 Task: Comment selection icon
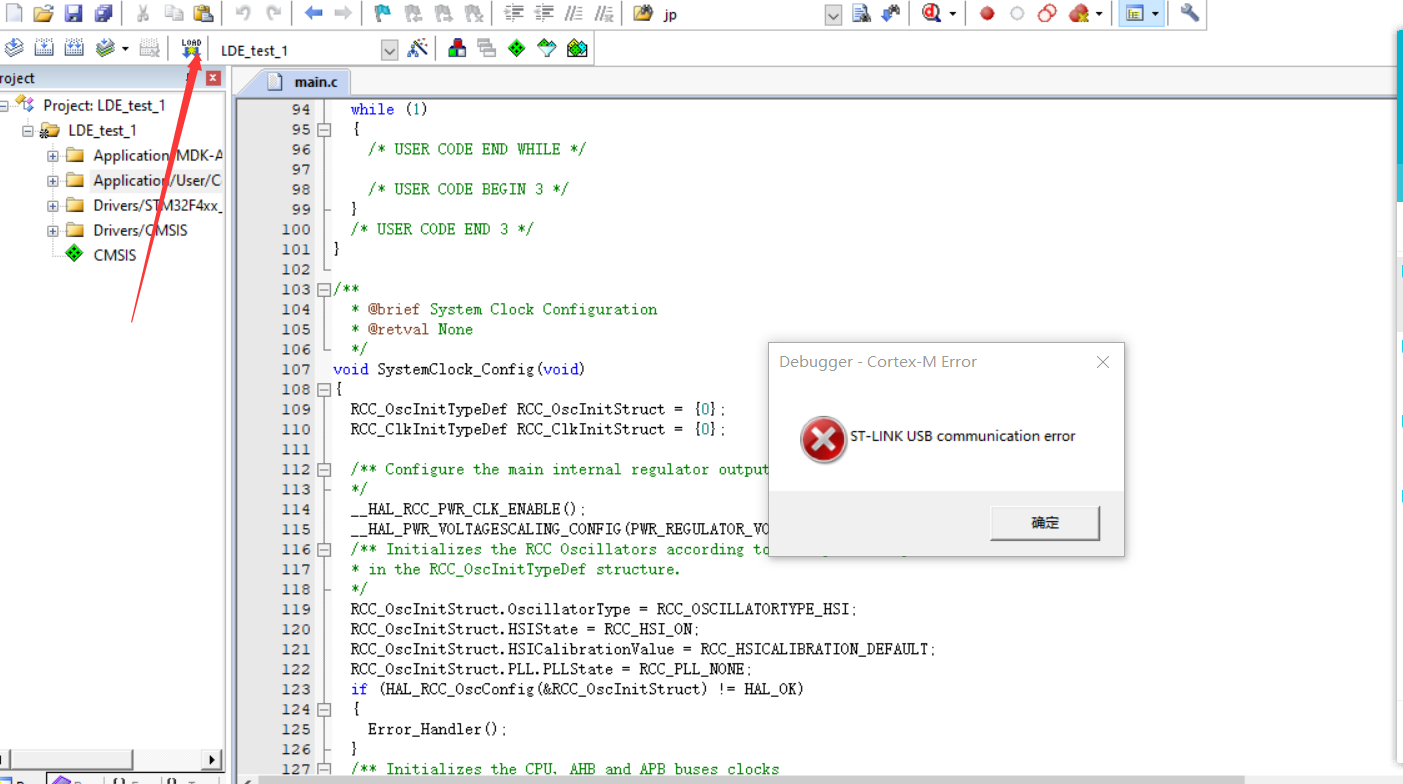pos(574,13)
